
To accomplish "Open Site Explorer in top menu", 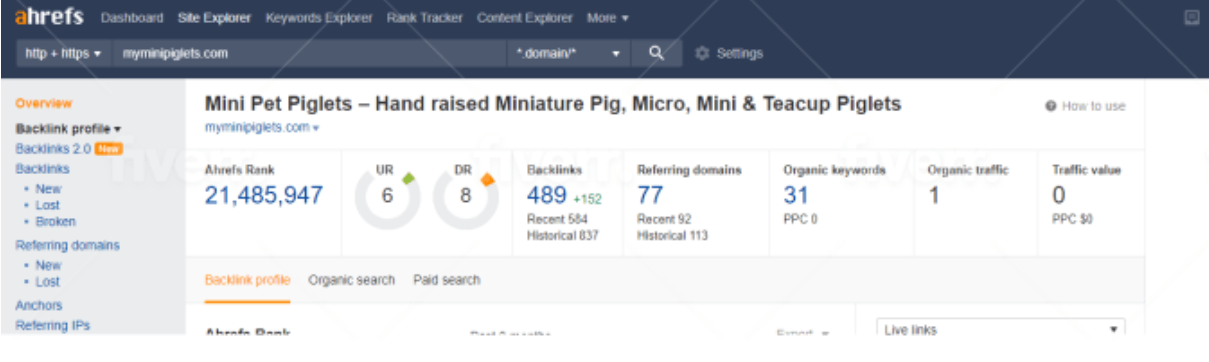I will [214, 18].
